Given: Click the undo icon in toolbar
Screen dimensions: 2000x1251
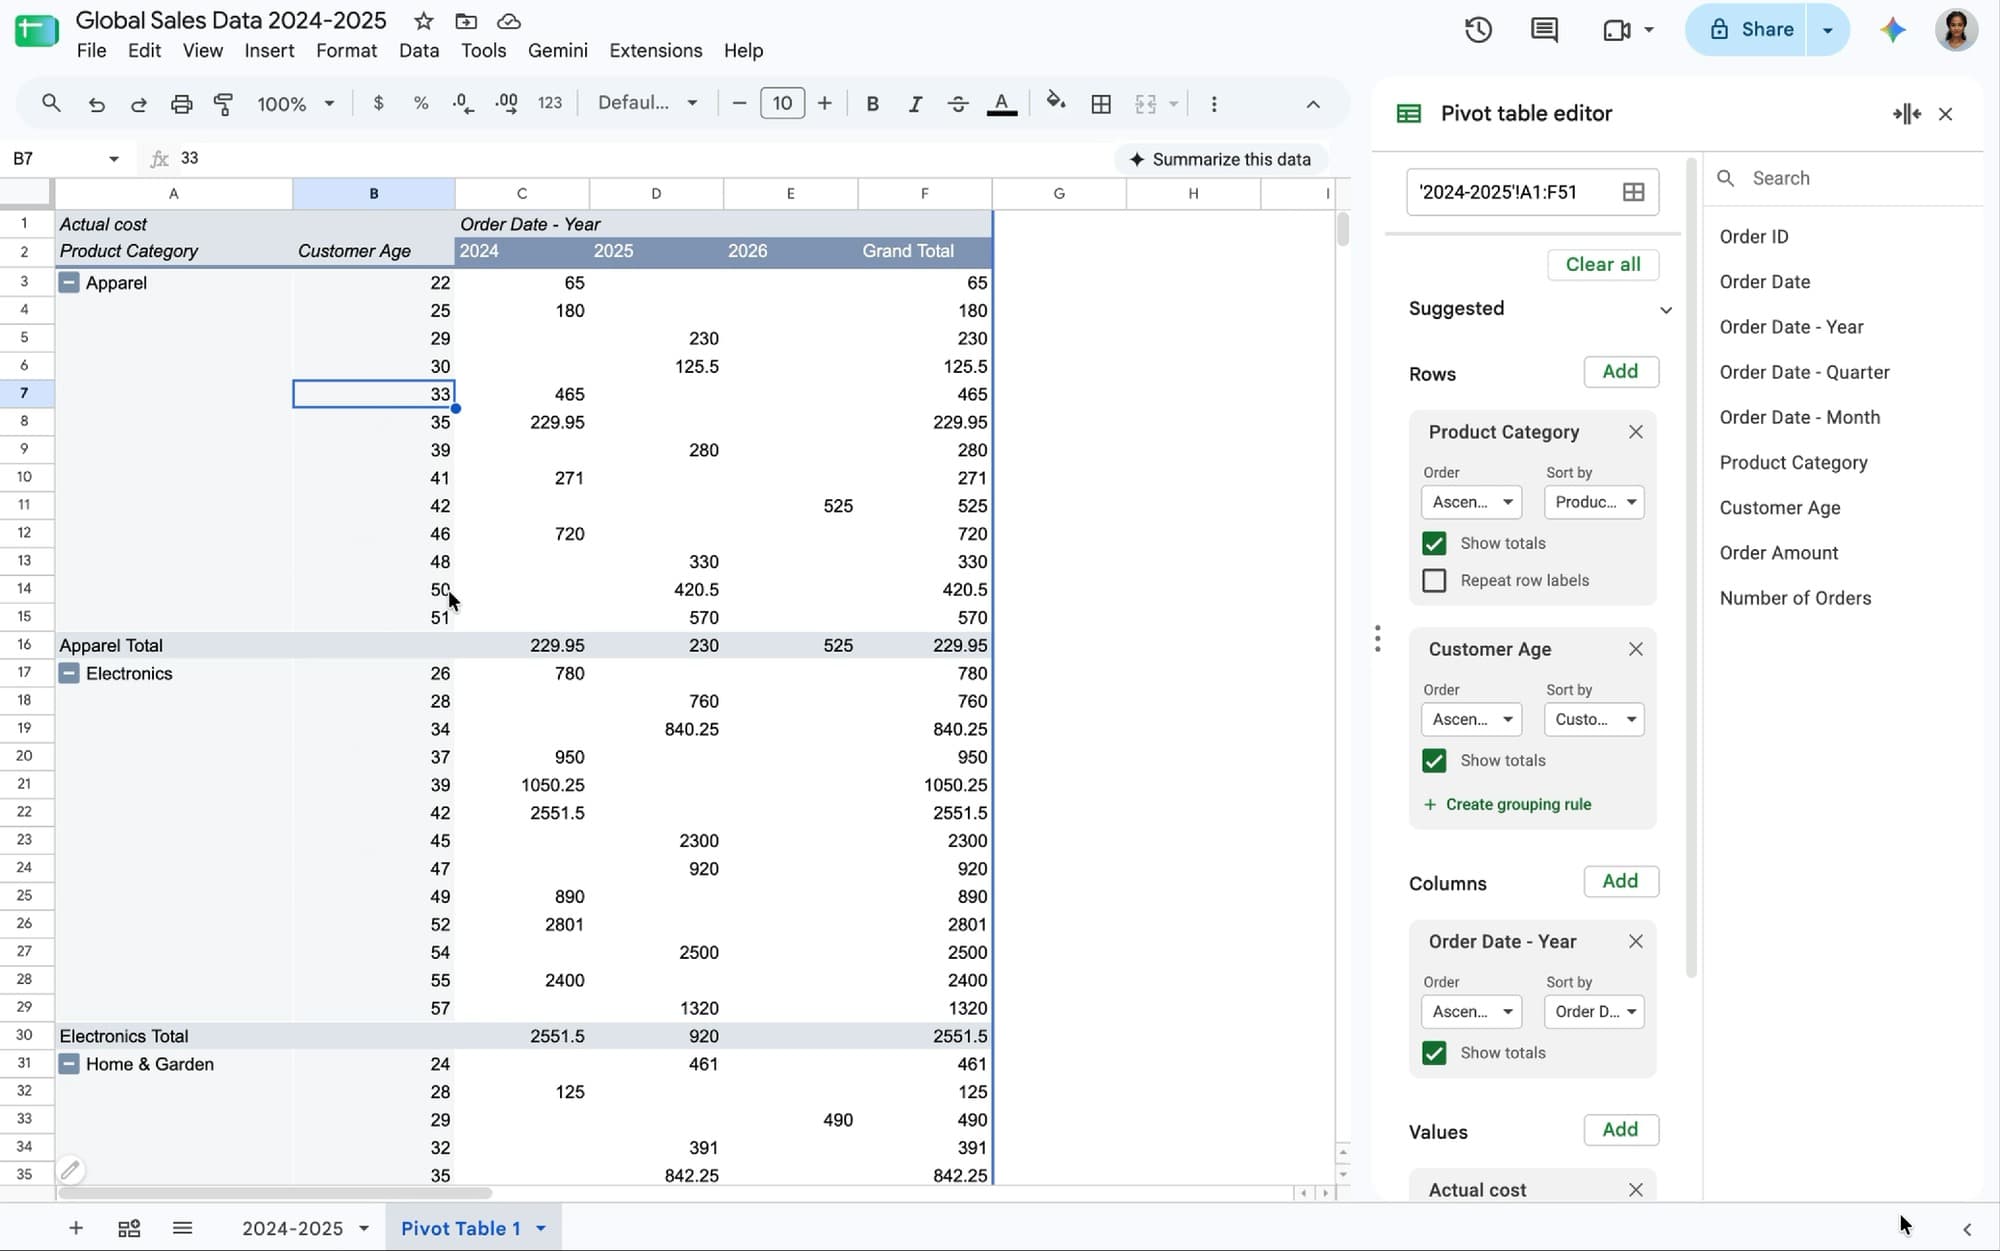Looking at the screenshot, I should pos(96,104).
